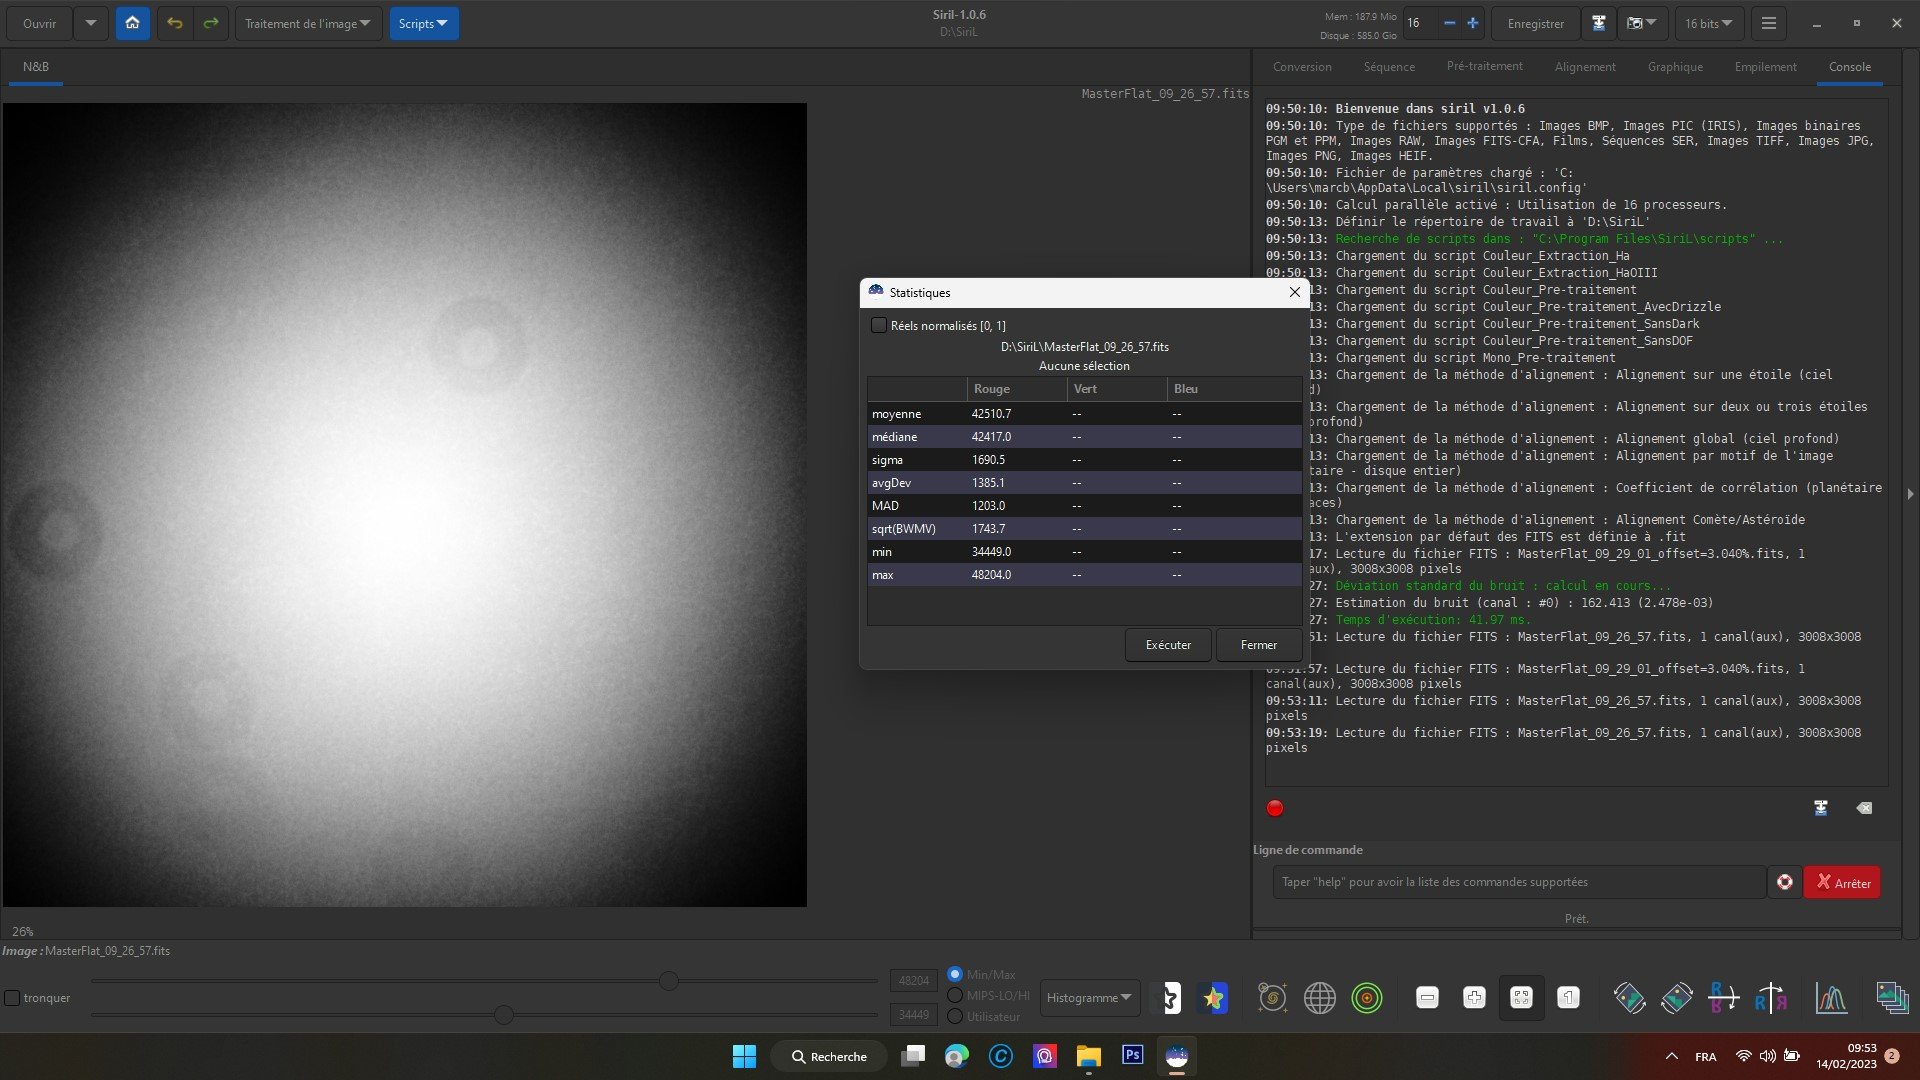
Task: Toggle the tronquer checkbox
Action: click(x=12, y=998)
